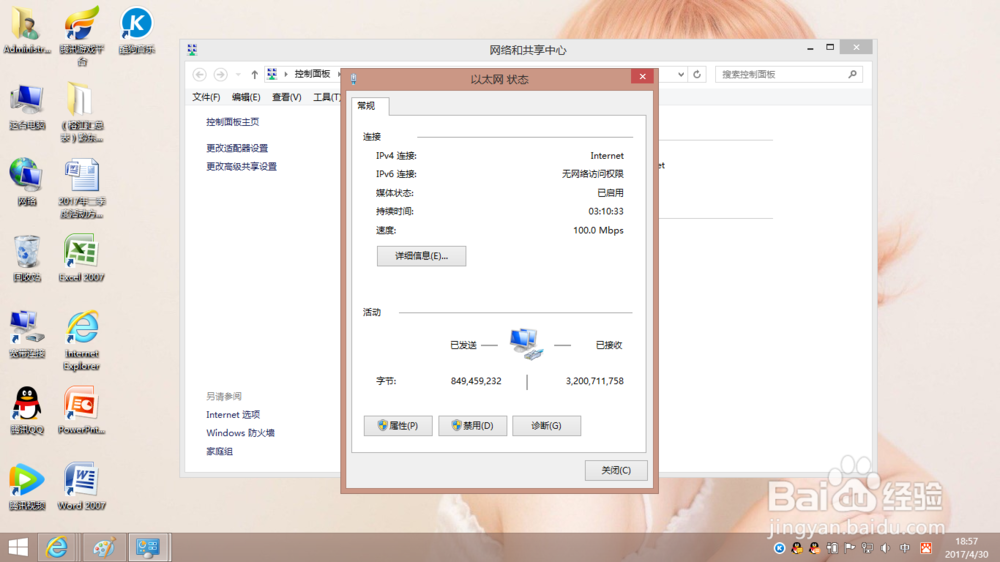Screen dimensions: 1000x562
Task: Click the network computers activity icon
Action: pos(527,344)
